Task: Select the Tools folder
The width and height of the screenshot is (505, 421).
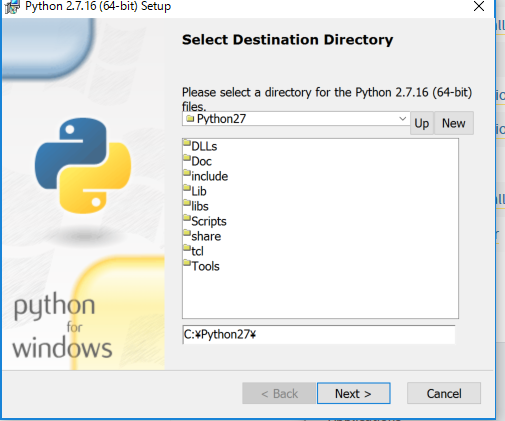Action: (205, 266)
